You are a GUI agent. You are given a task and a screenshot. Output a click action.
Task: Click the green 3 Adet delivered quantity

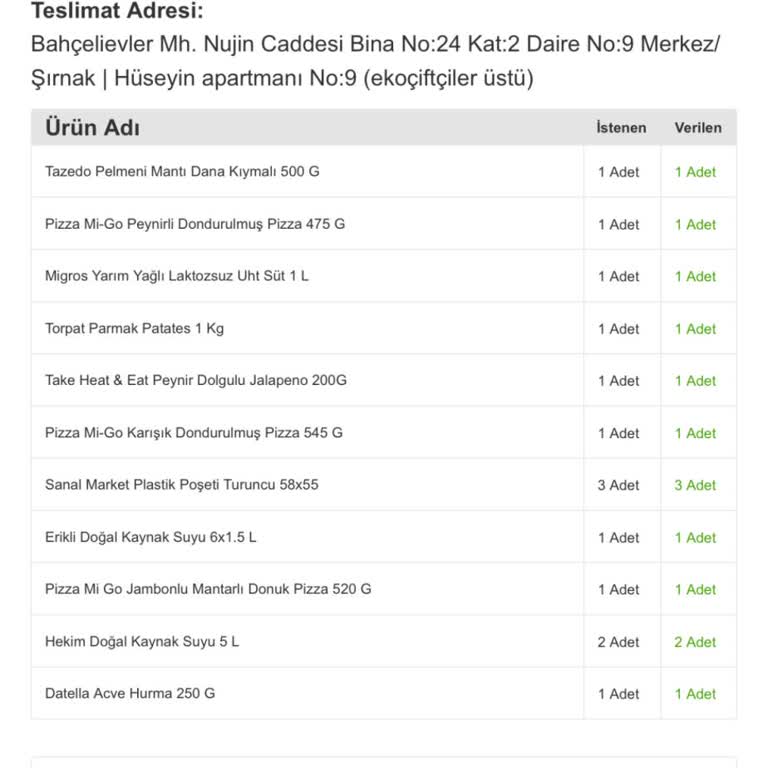click(695, 485)
